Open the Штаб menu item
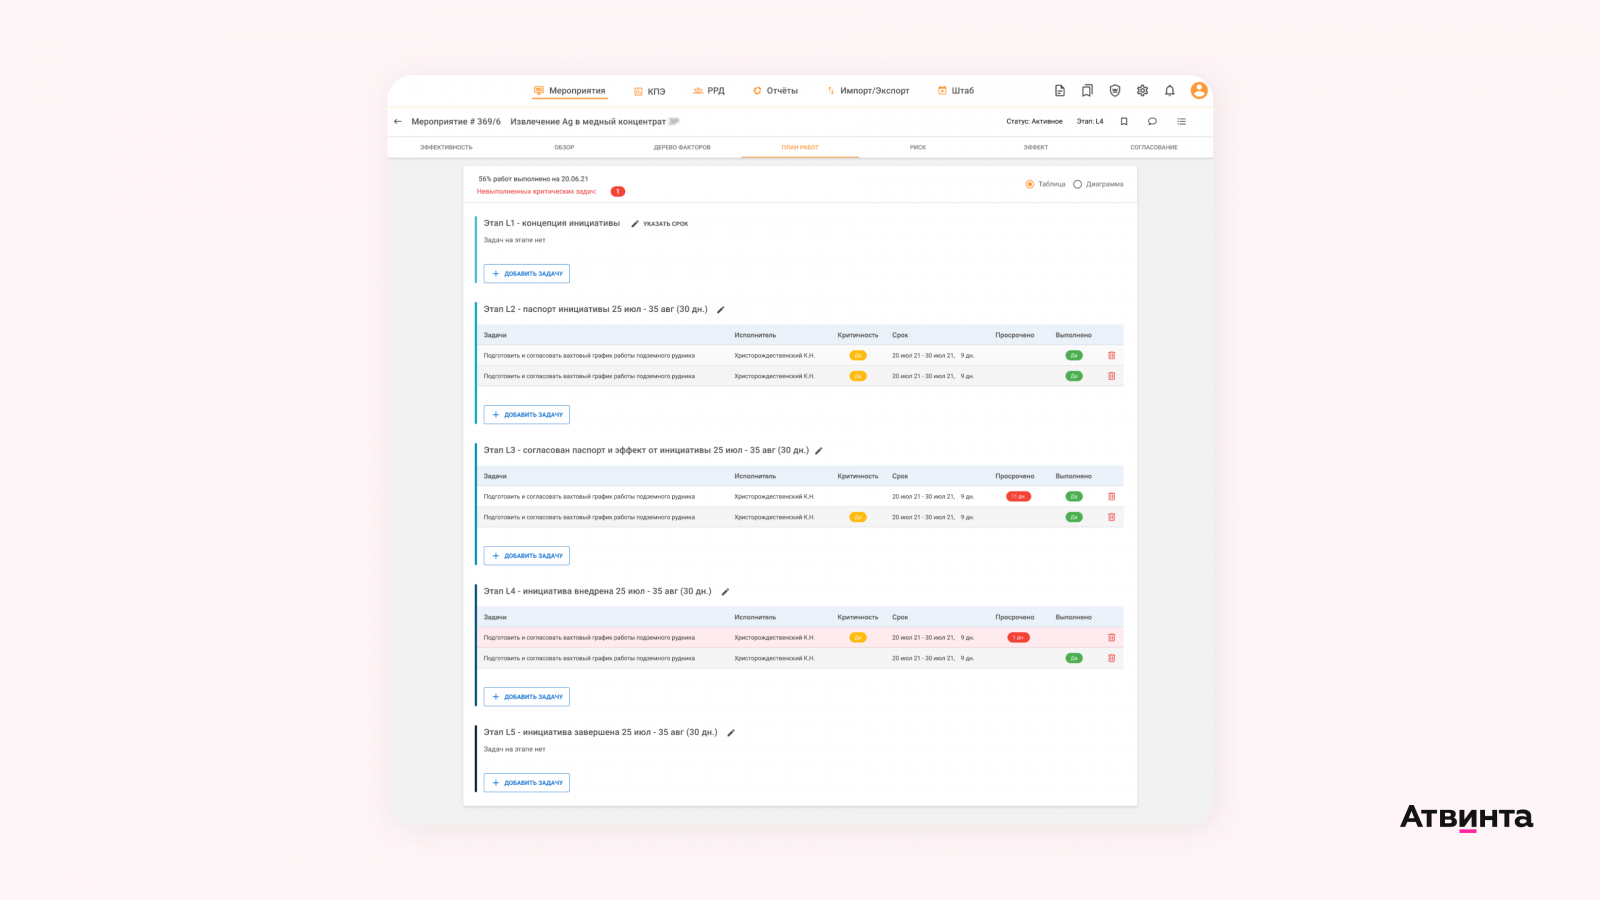The width and height of the screenshot is (1600, 900). pyautogui.click(x=956, y=91)
